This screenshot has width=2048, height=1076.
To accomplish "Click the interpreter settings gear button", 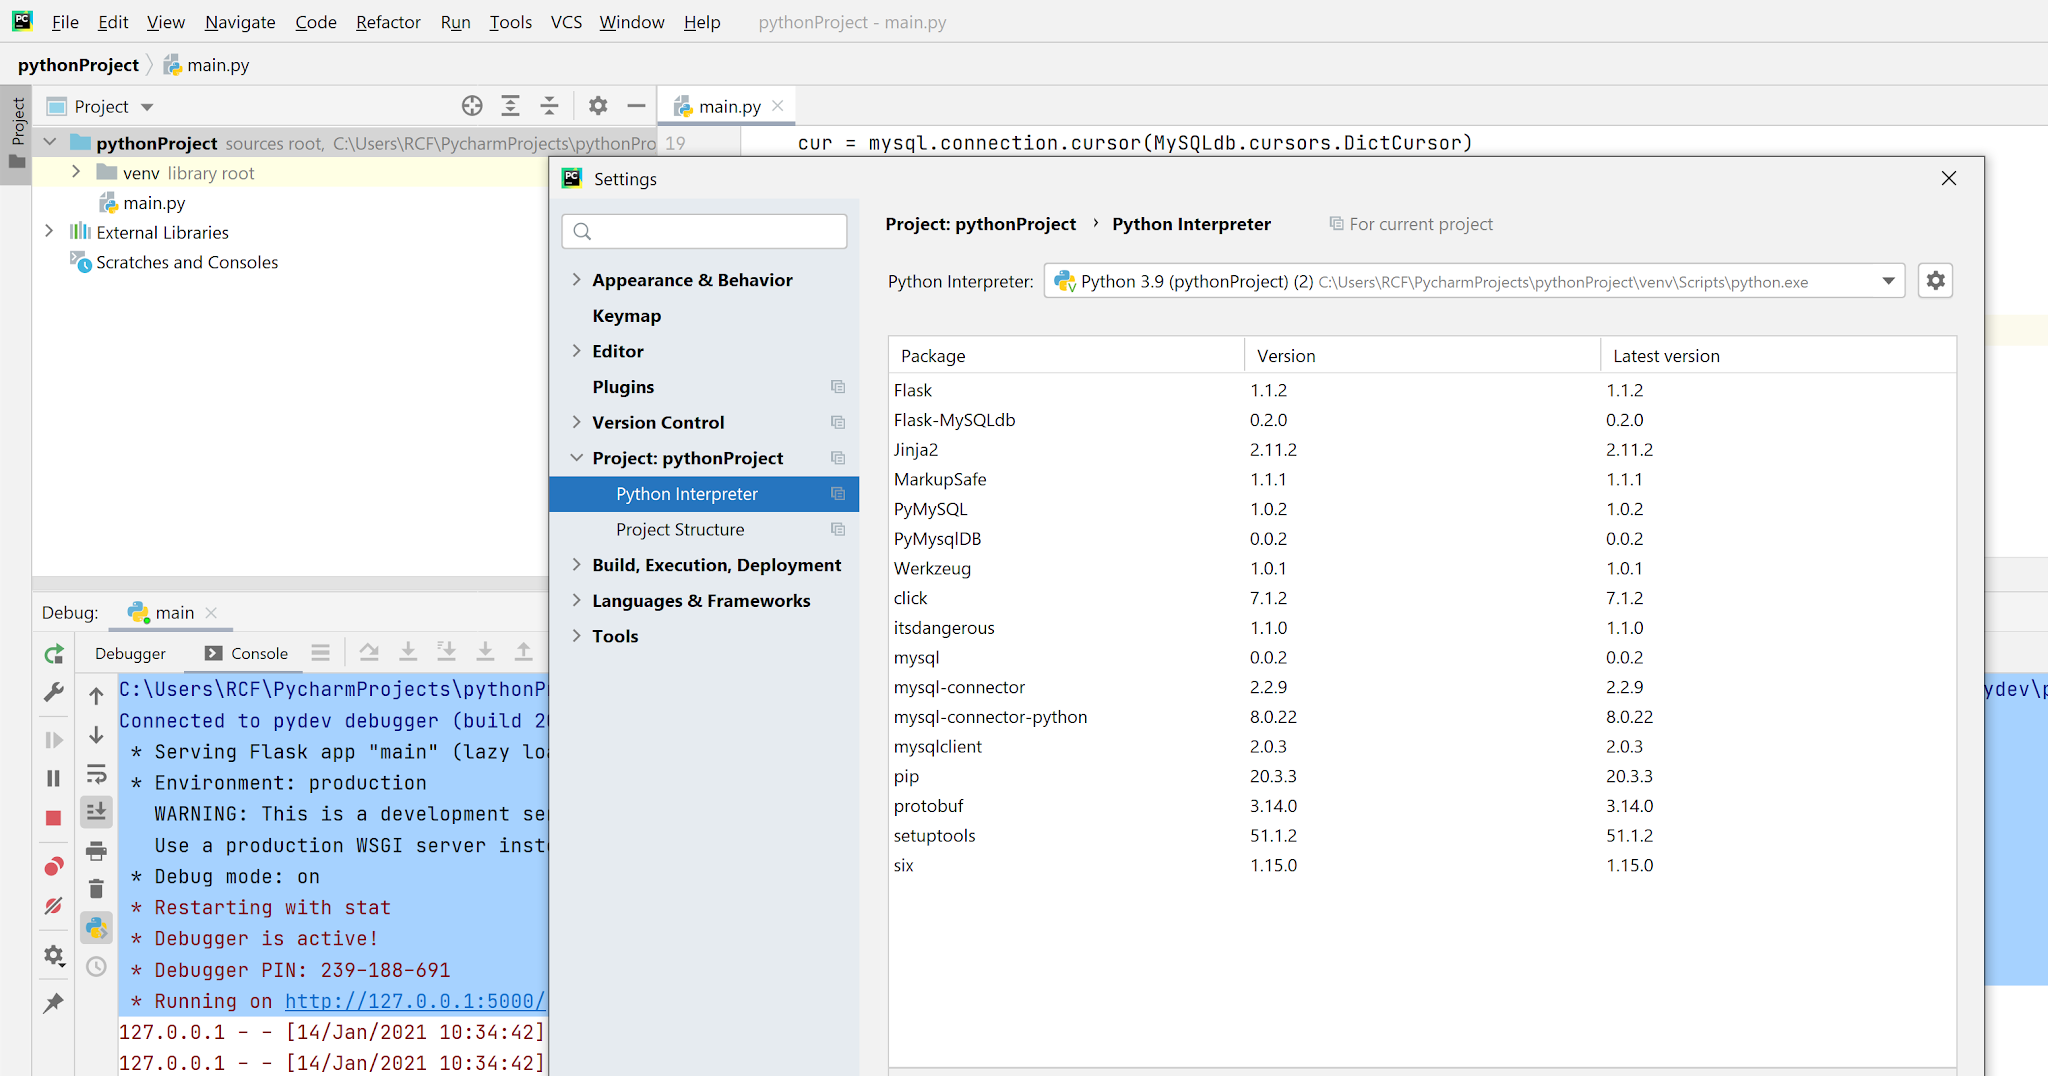I will pyautogui.click(x=1934, y=280).
